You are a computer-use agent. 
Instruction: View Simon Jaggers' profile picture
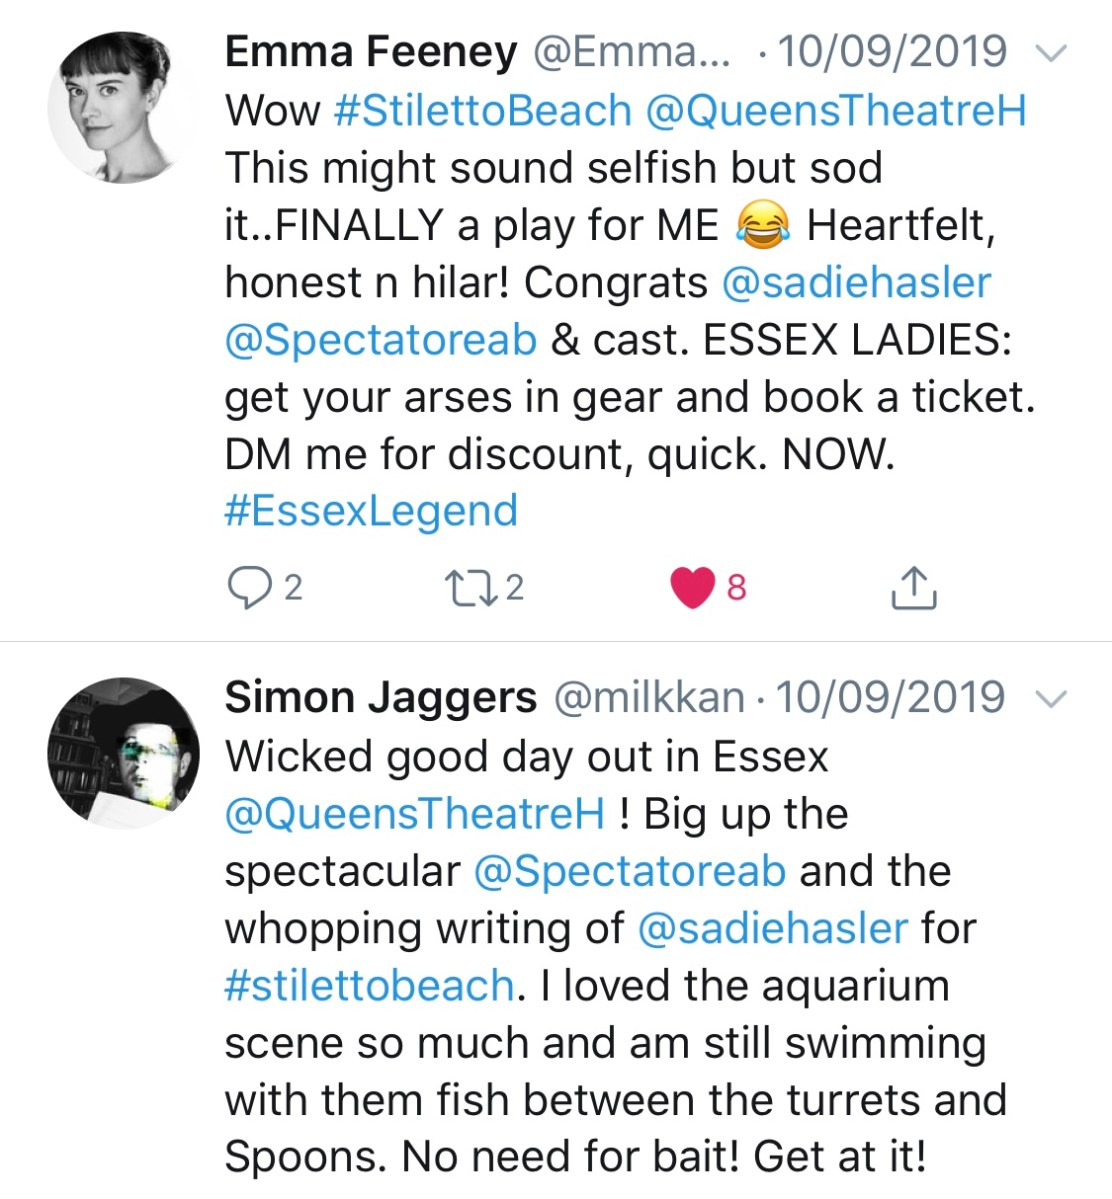coord(122,753)
